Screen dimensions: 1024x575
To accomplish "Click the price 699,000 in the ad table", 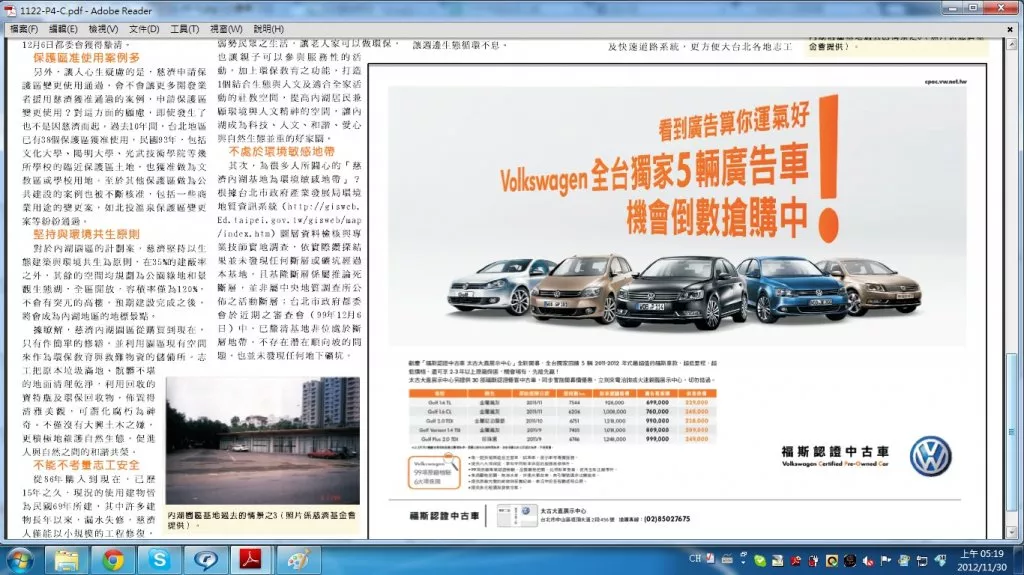I will click(657, 402).
